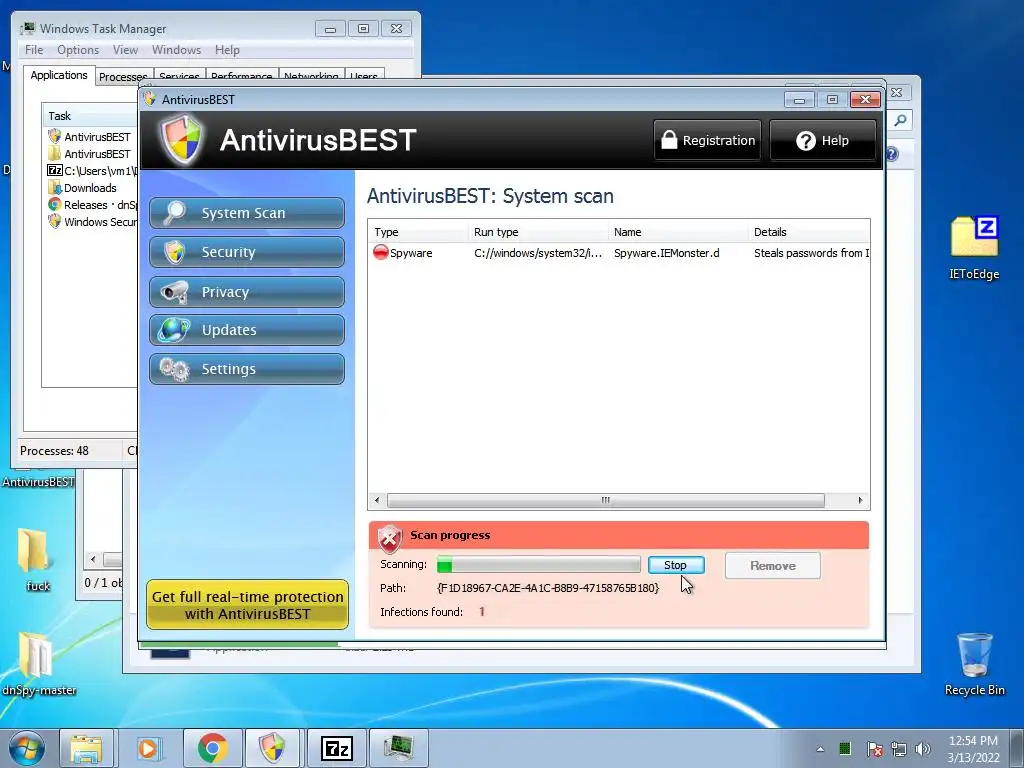
Task: Show hidden system tray icons
Action: pyautogui.click(x=820, y=749)
